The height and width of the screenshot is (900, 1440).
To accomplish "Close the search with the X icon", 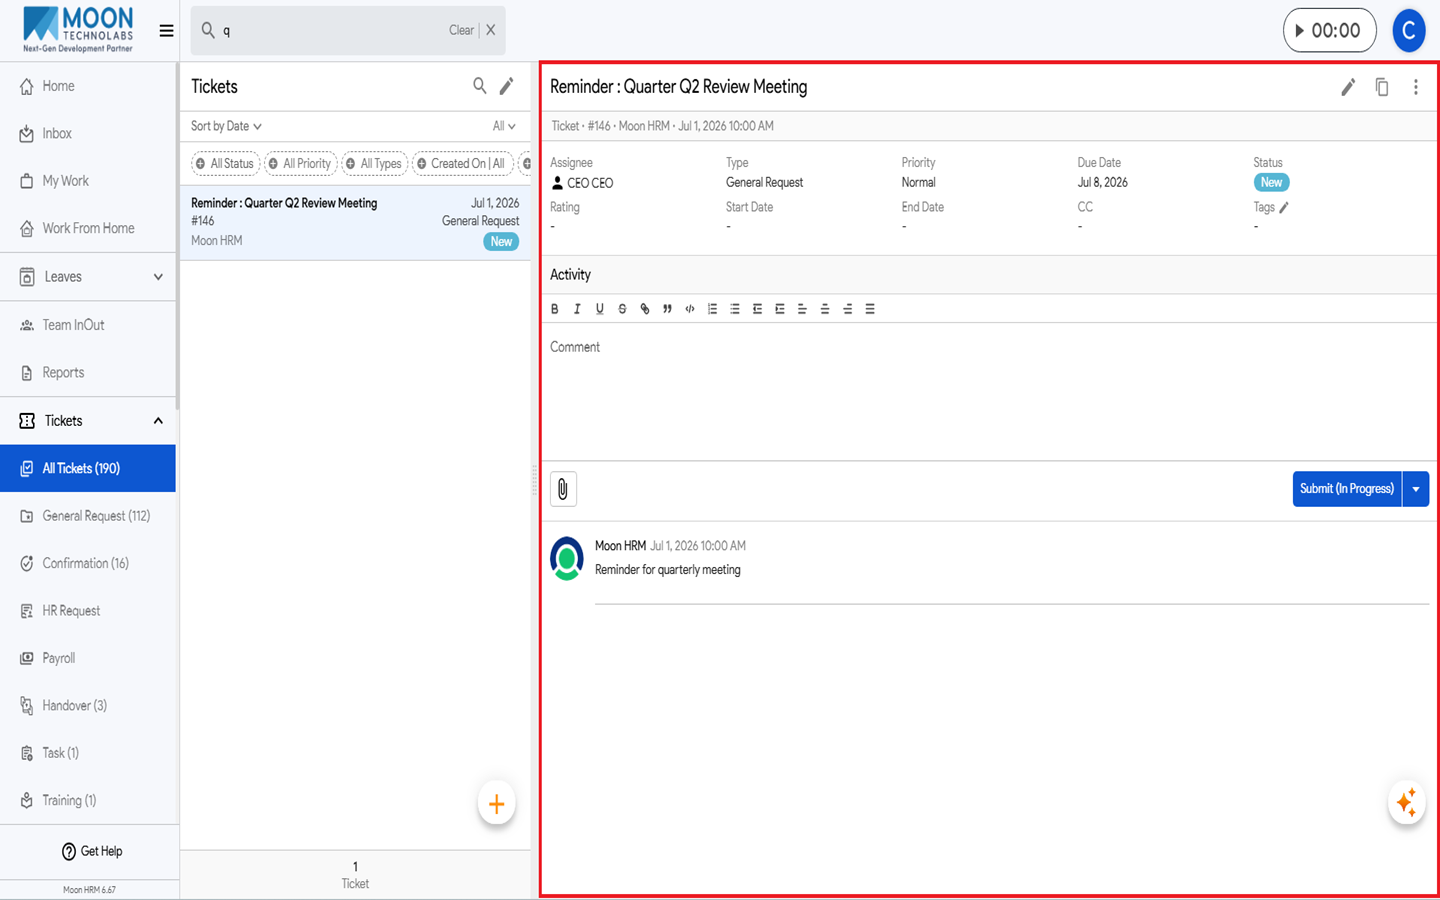I will (491, 30).
